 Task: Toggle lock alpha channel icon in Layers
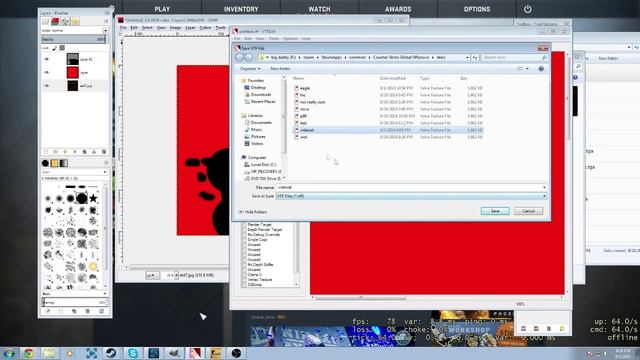pos(62,48)
